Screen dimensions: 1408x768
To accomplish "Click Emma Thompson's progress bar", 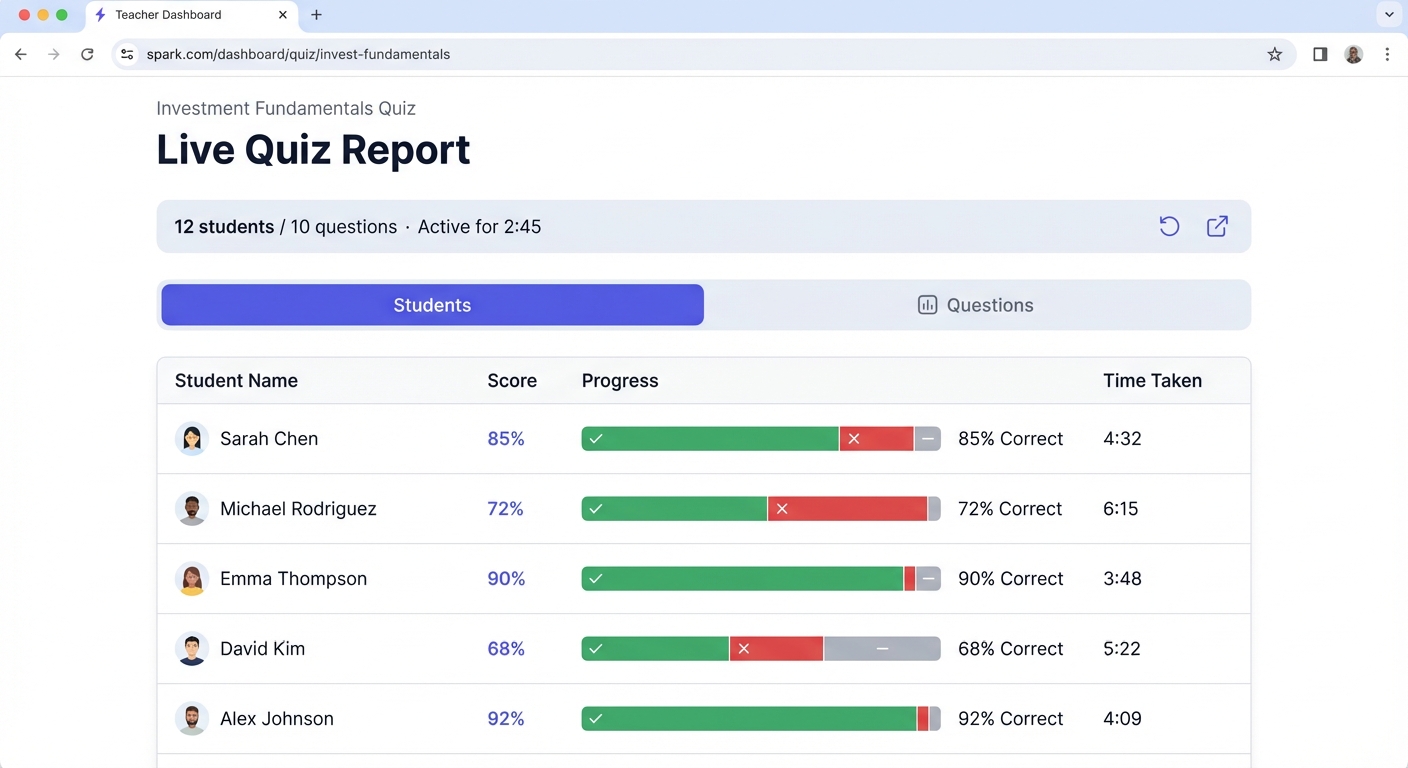I will (761, 579).
